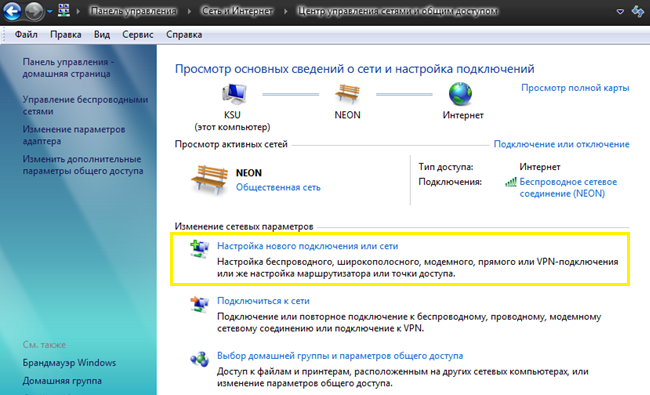Open the Справка menu
This screenshot has height=395, width=650.
184,34
